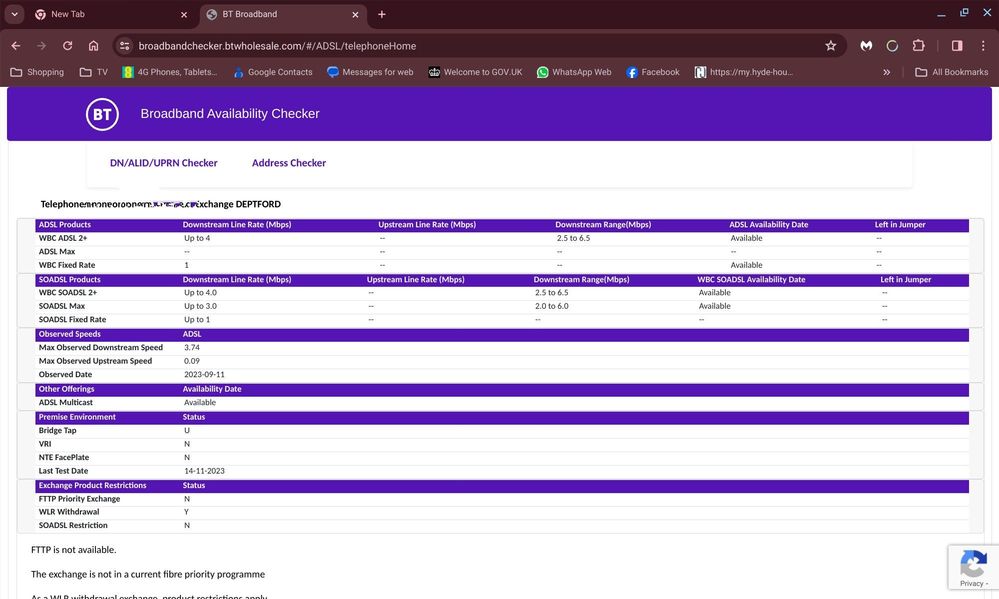
Task: Close the New Tab browser tab
Action: [184, 15]
